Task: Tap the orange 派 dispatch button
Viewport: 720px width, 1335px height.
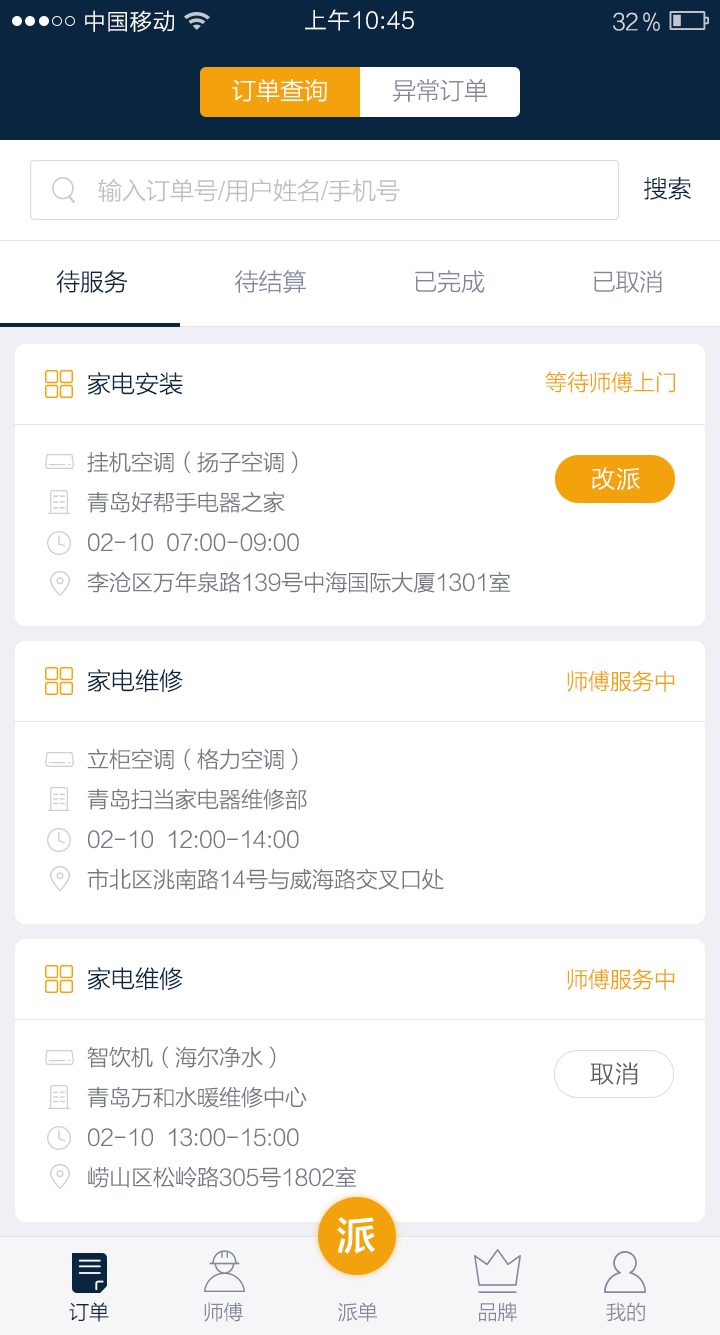Action: click(x=357, y=1236)
